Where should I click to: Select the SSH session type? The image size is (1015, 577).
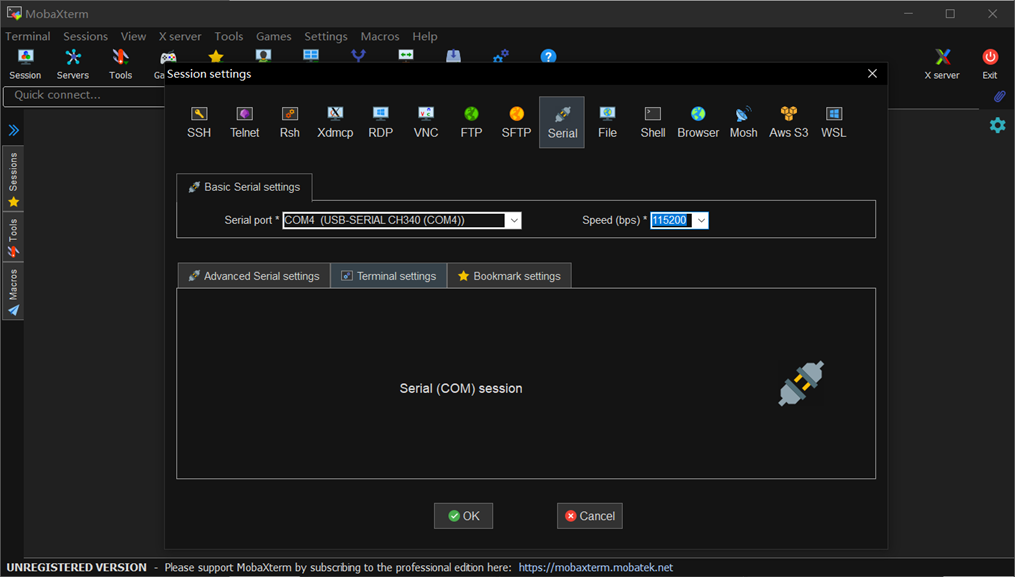[199, 122]
